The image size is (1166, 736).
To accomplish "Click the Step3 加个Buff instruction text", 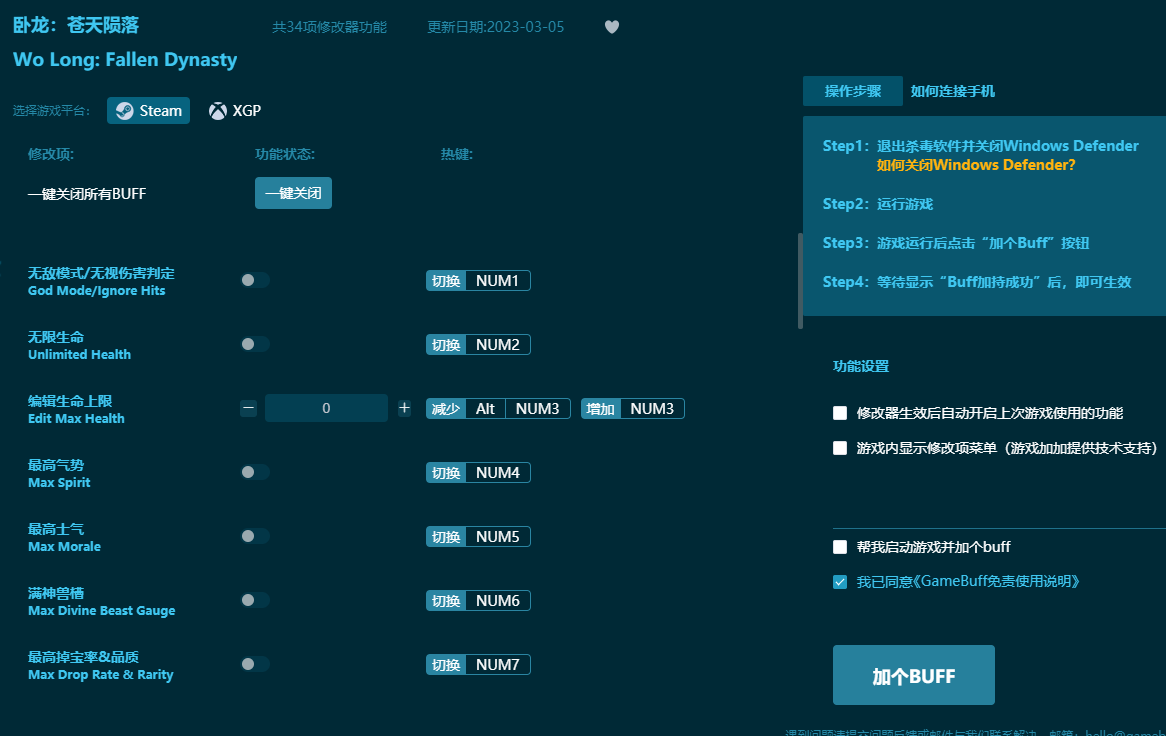I will [x=956, y=243].
